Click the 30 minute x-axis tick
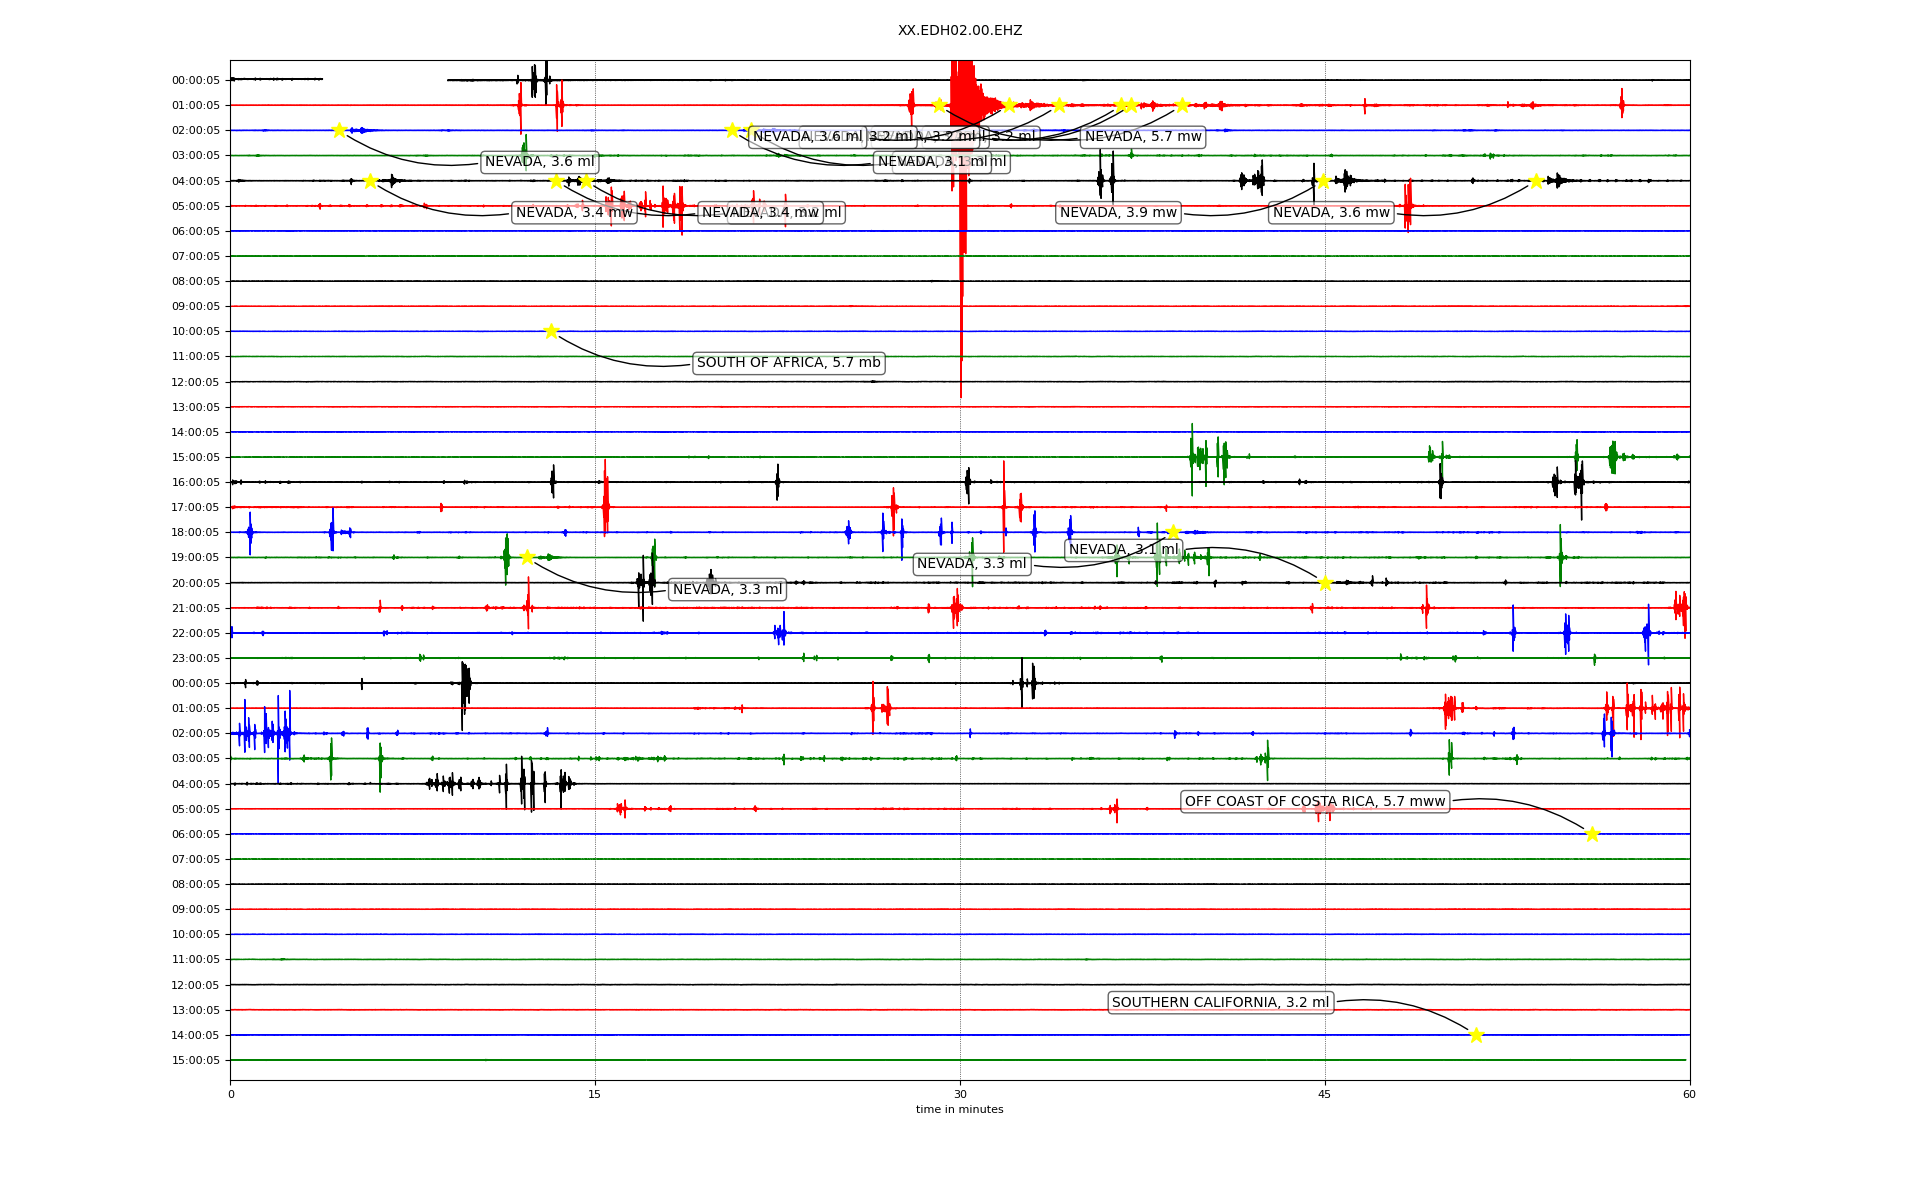This screenshot has height=1200, width=1920. click(x=959, y=1094)
